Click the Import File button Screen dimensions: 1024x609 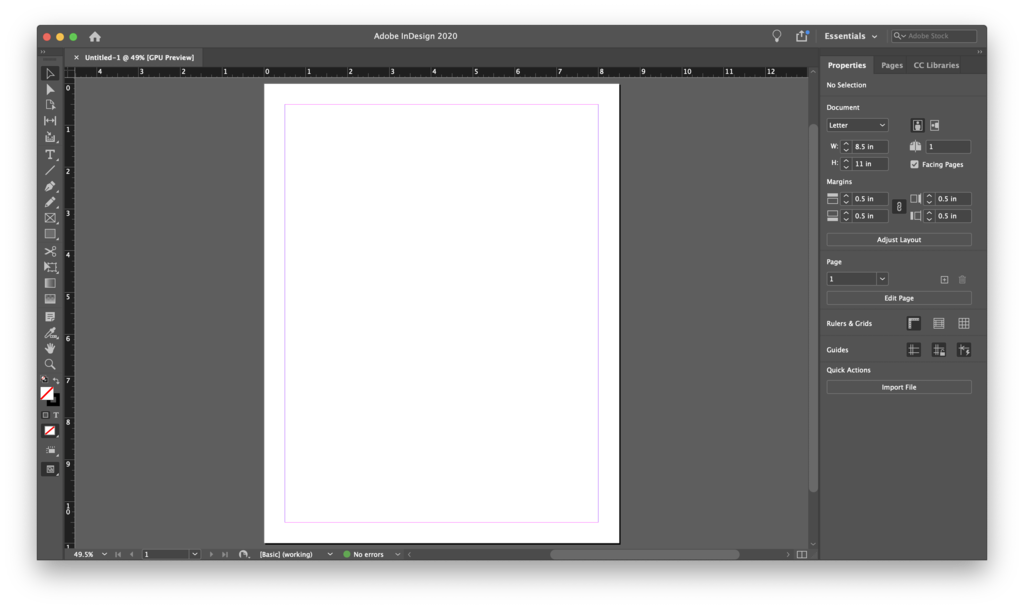899,387
